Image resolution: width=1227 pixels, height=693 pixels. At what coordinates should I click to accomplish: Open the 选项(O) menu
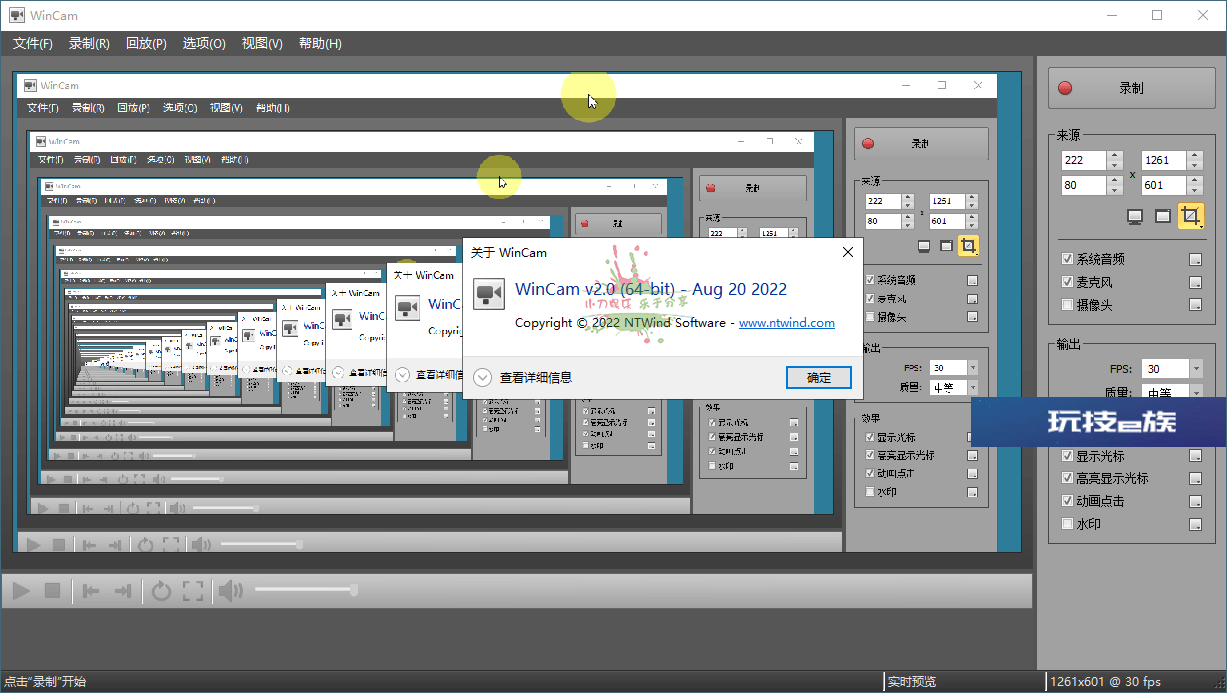pyautogui.click(x=204, y=44)
